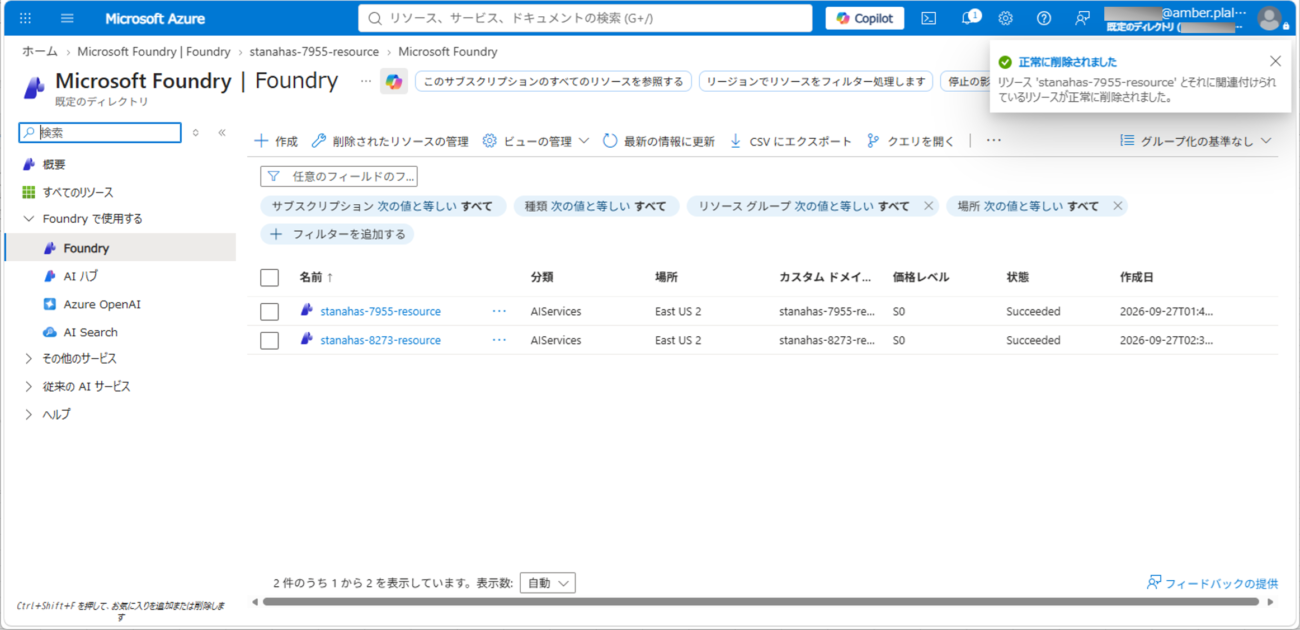This screenshot has height=630, width=1300.
Task: Open the help question mark icon
Action: [1044, 18]
